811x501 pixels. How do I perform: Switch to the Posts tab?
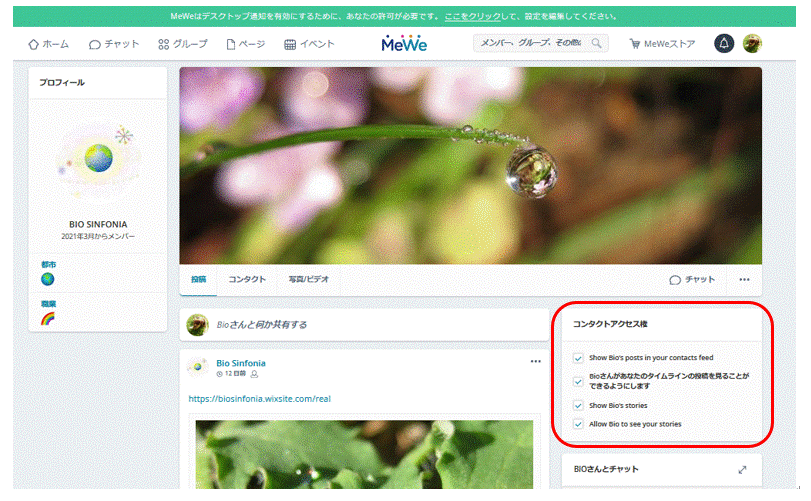point(199,279)
